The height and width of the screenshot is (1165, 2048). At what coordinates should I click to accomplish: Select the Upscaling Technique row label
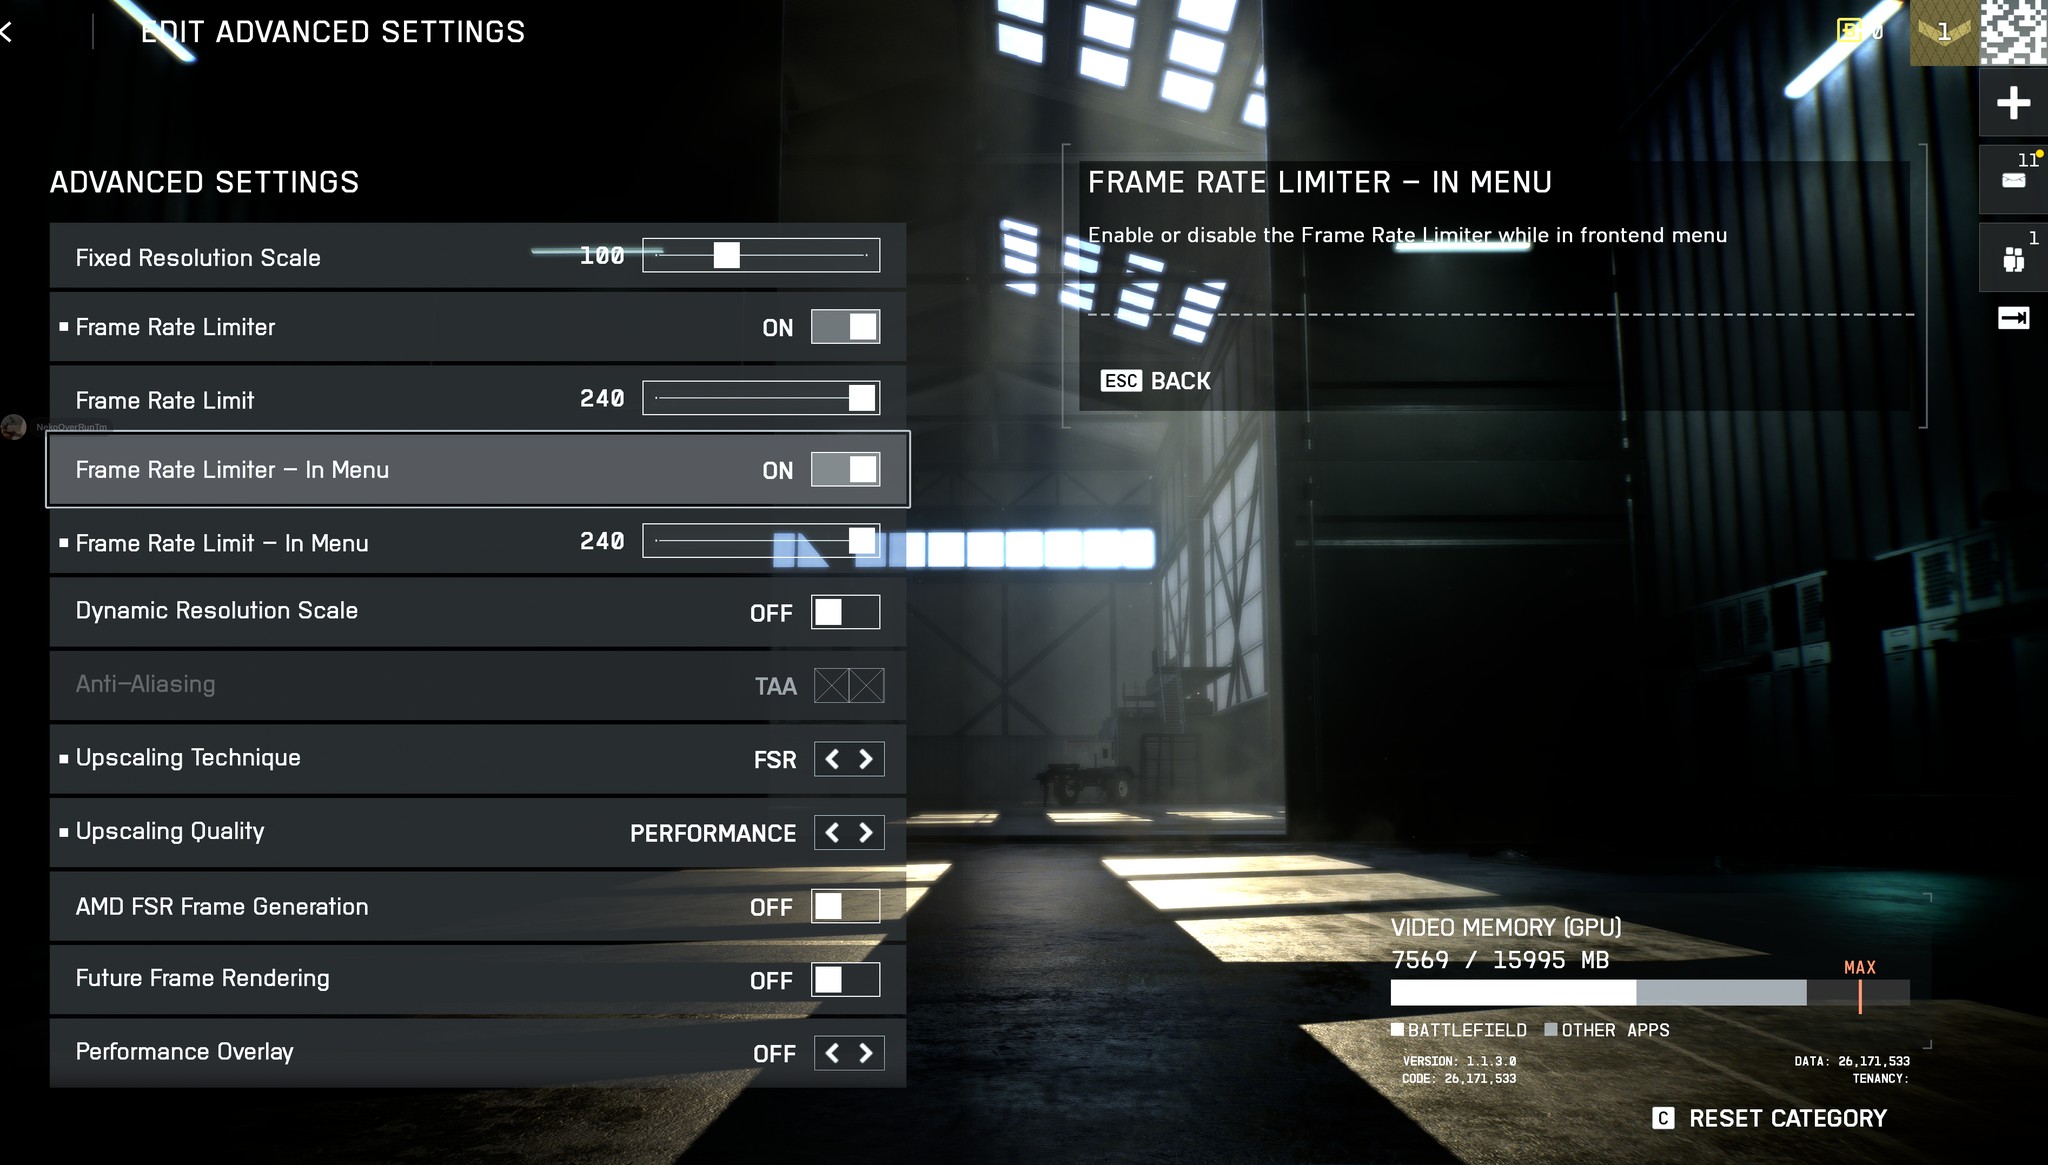[x=188, y=758]
